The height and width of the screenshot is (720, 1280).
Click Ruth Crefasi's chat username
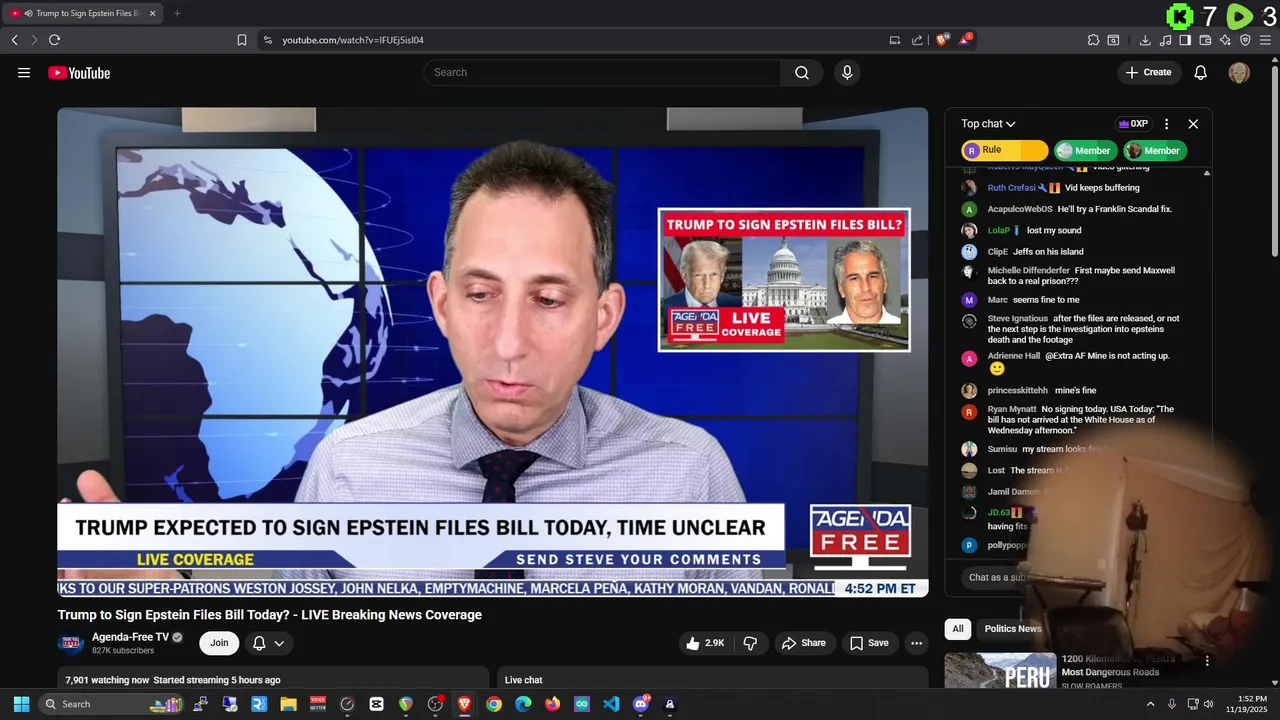pyautogui.click(x=1012, y=188)
